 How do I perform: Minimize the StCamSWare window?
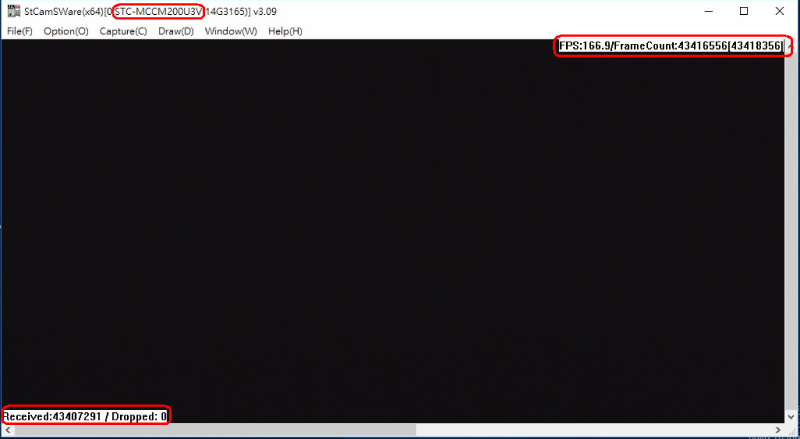[x=698, y=11]
